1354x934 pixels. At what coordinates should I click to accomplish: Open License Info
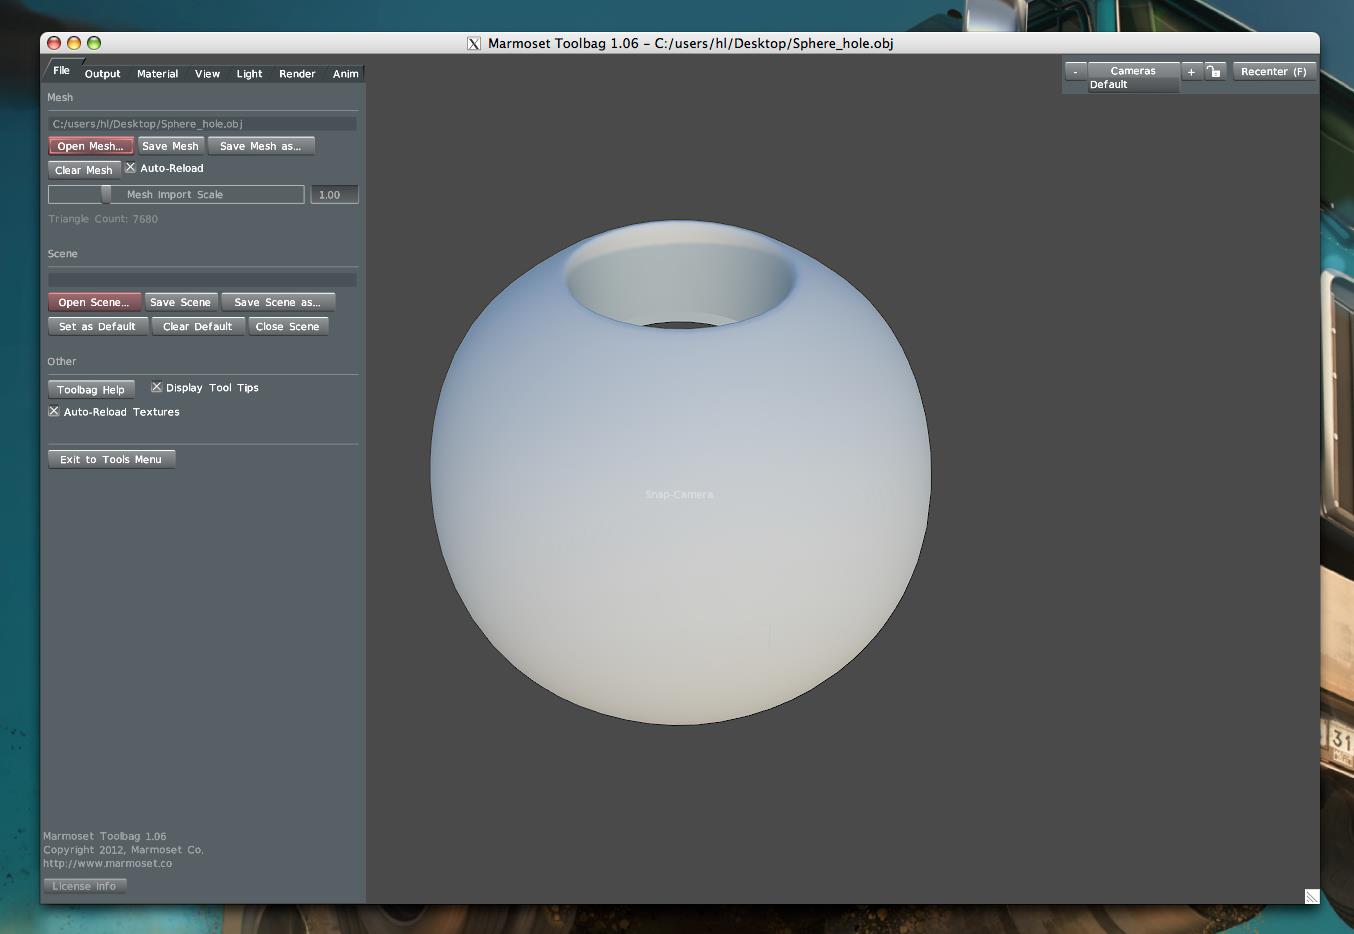point(84,886)
